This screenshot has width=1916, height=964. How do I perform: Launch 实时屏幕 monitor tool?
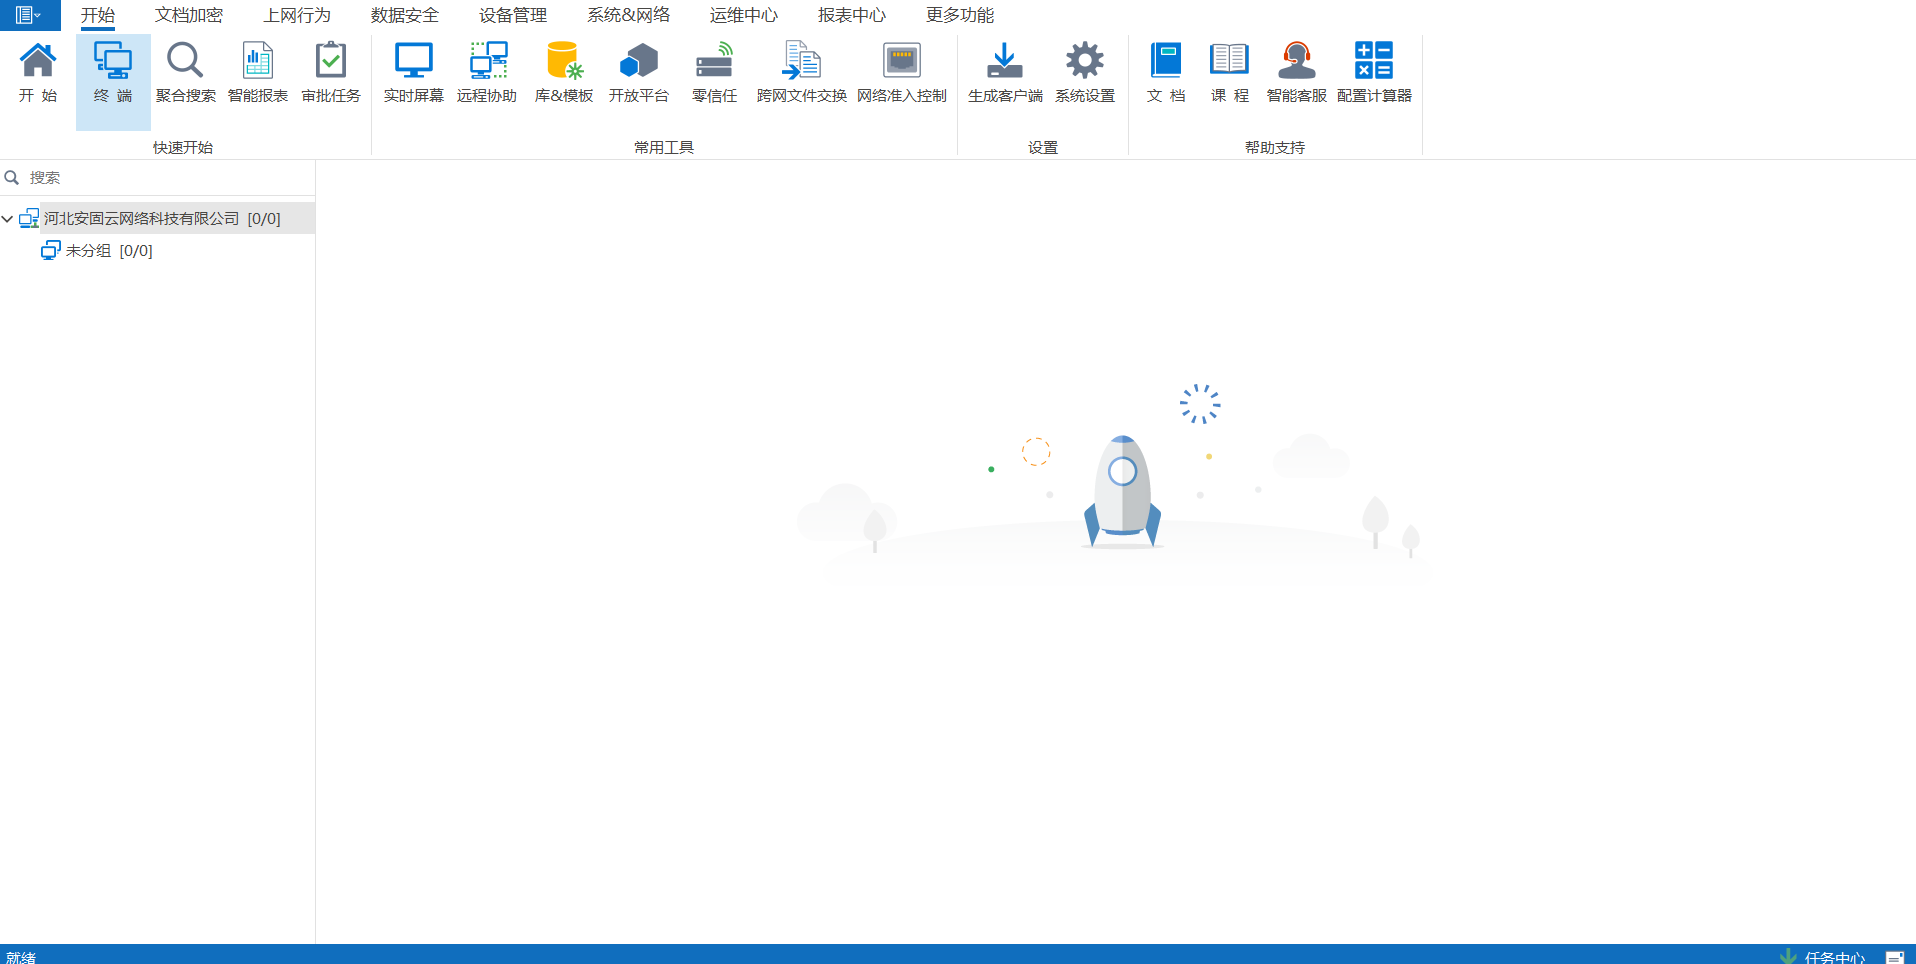coord(413,62)
